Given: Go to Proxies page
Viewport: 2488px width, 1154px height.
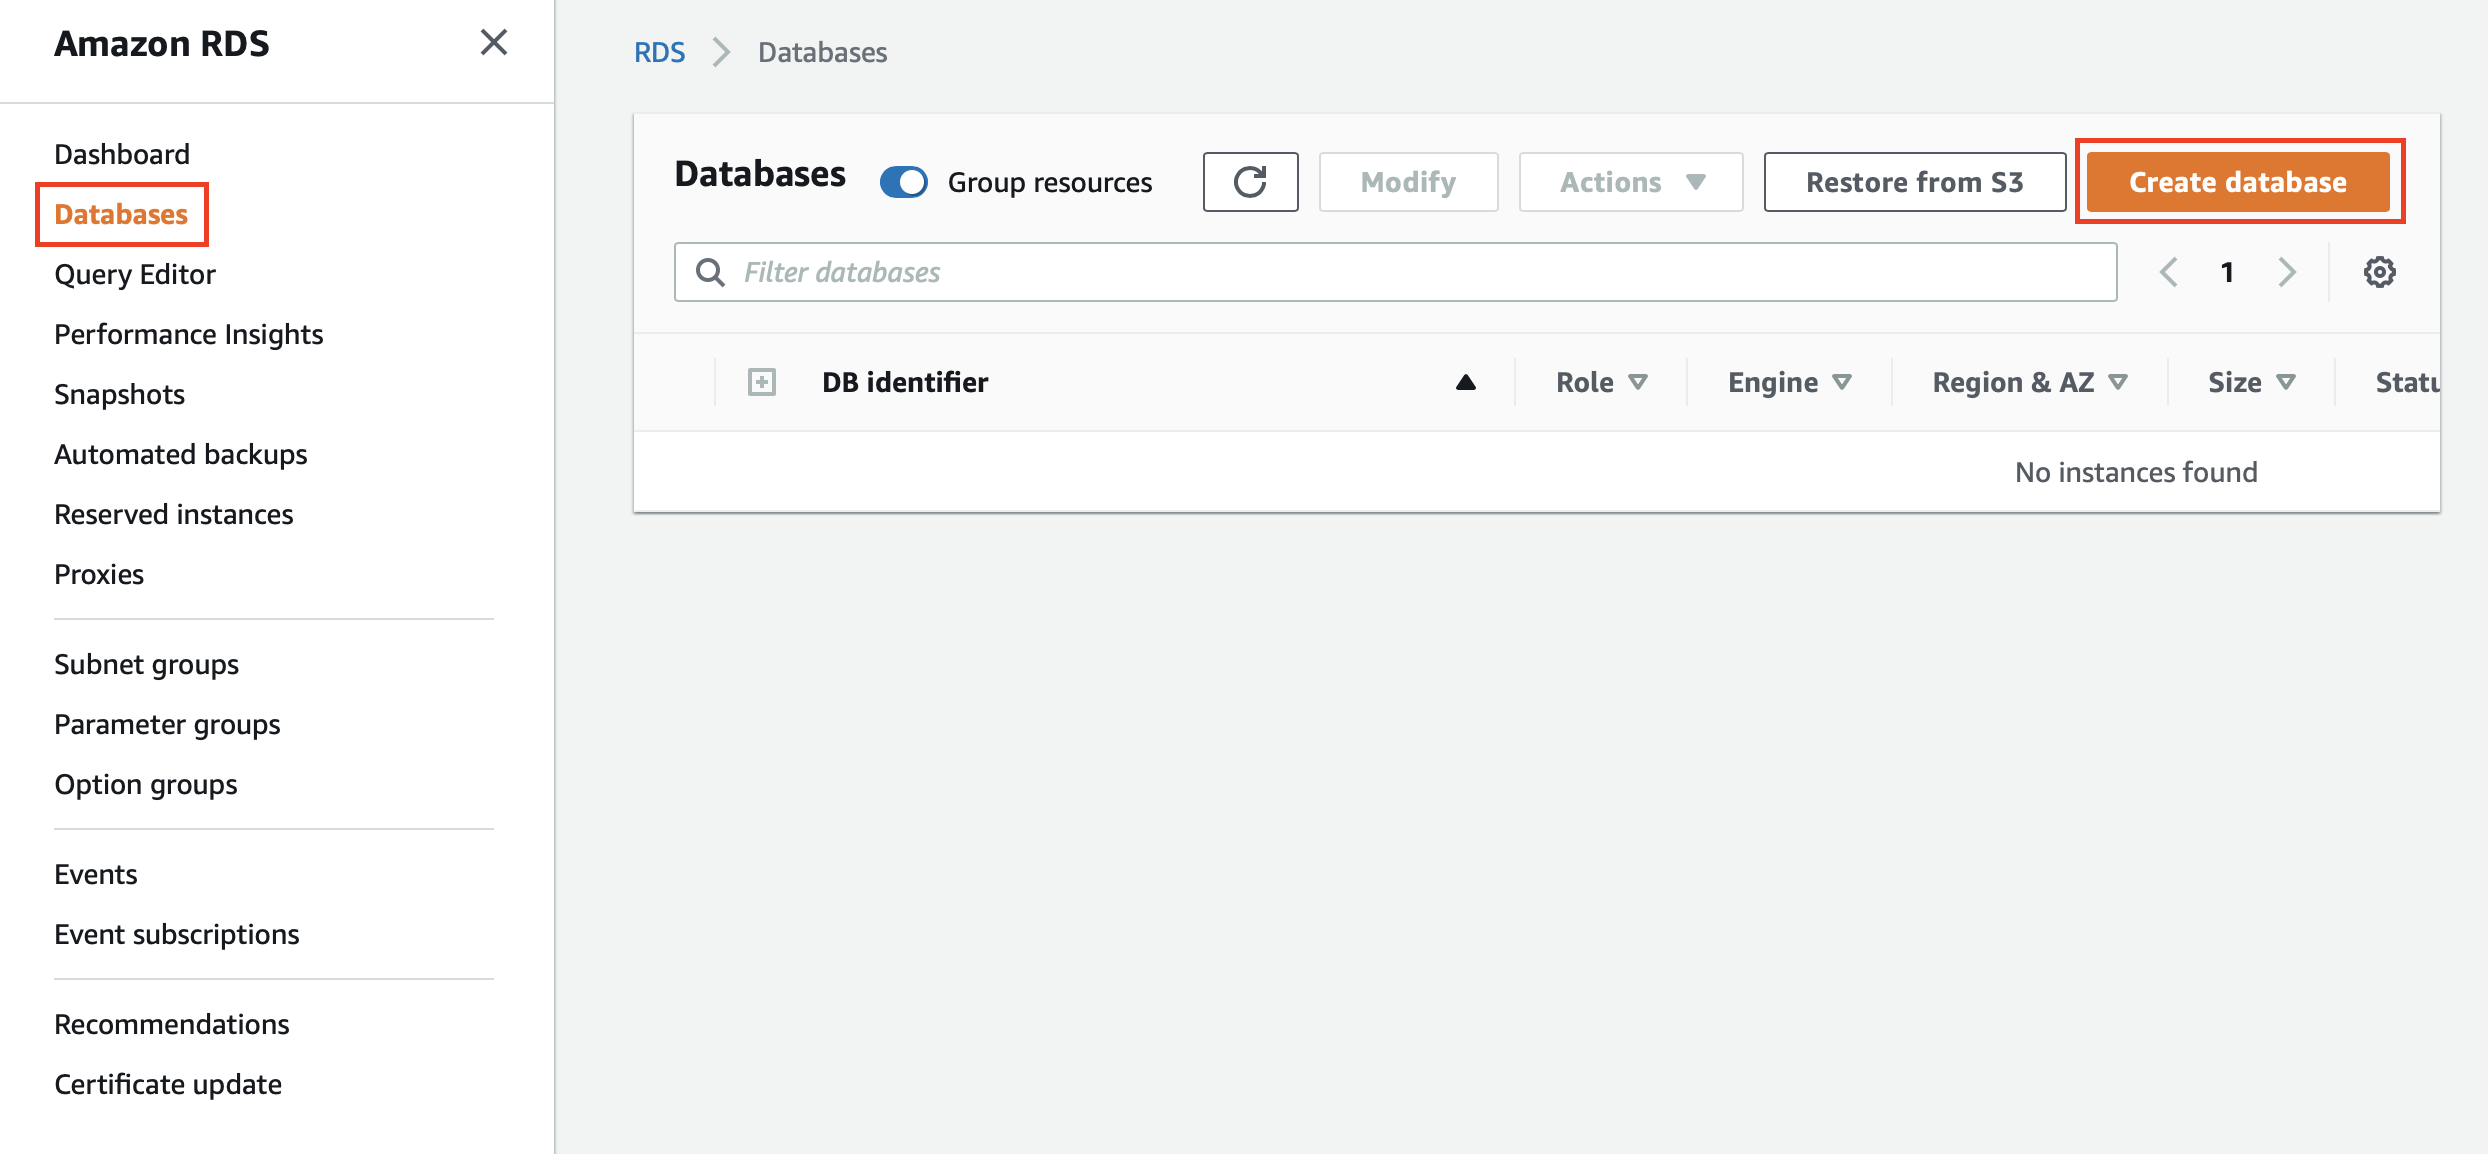Looking at the screenshot, I should click(x=99, y=574).
